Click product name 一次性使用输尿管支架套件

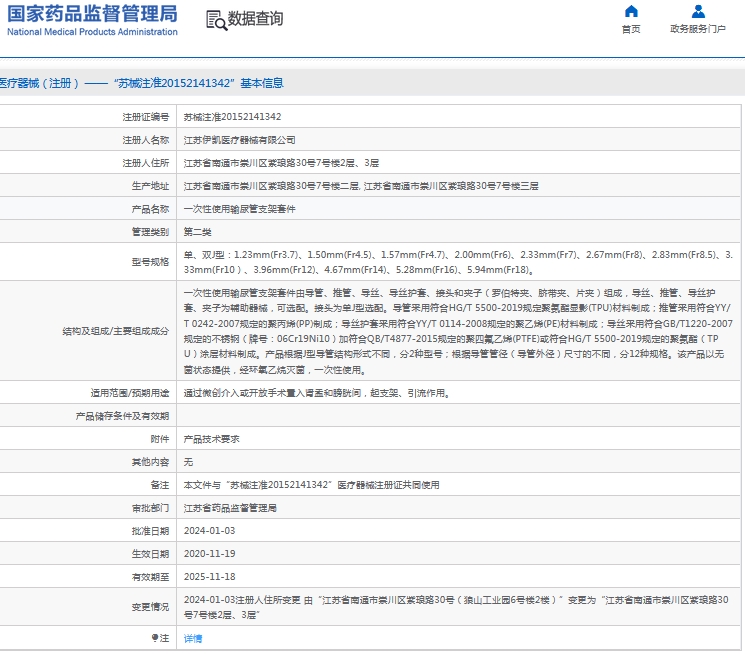click(239, 209)
